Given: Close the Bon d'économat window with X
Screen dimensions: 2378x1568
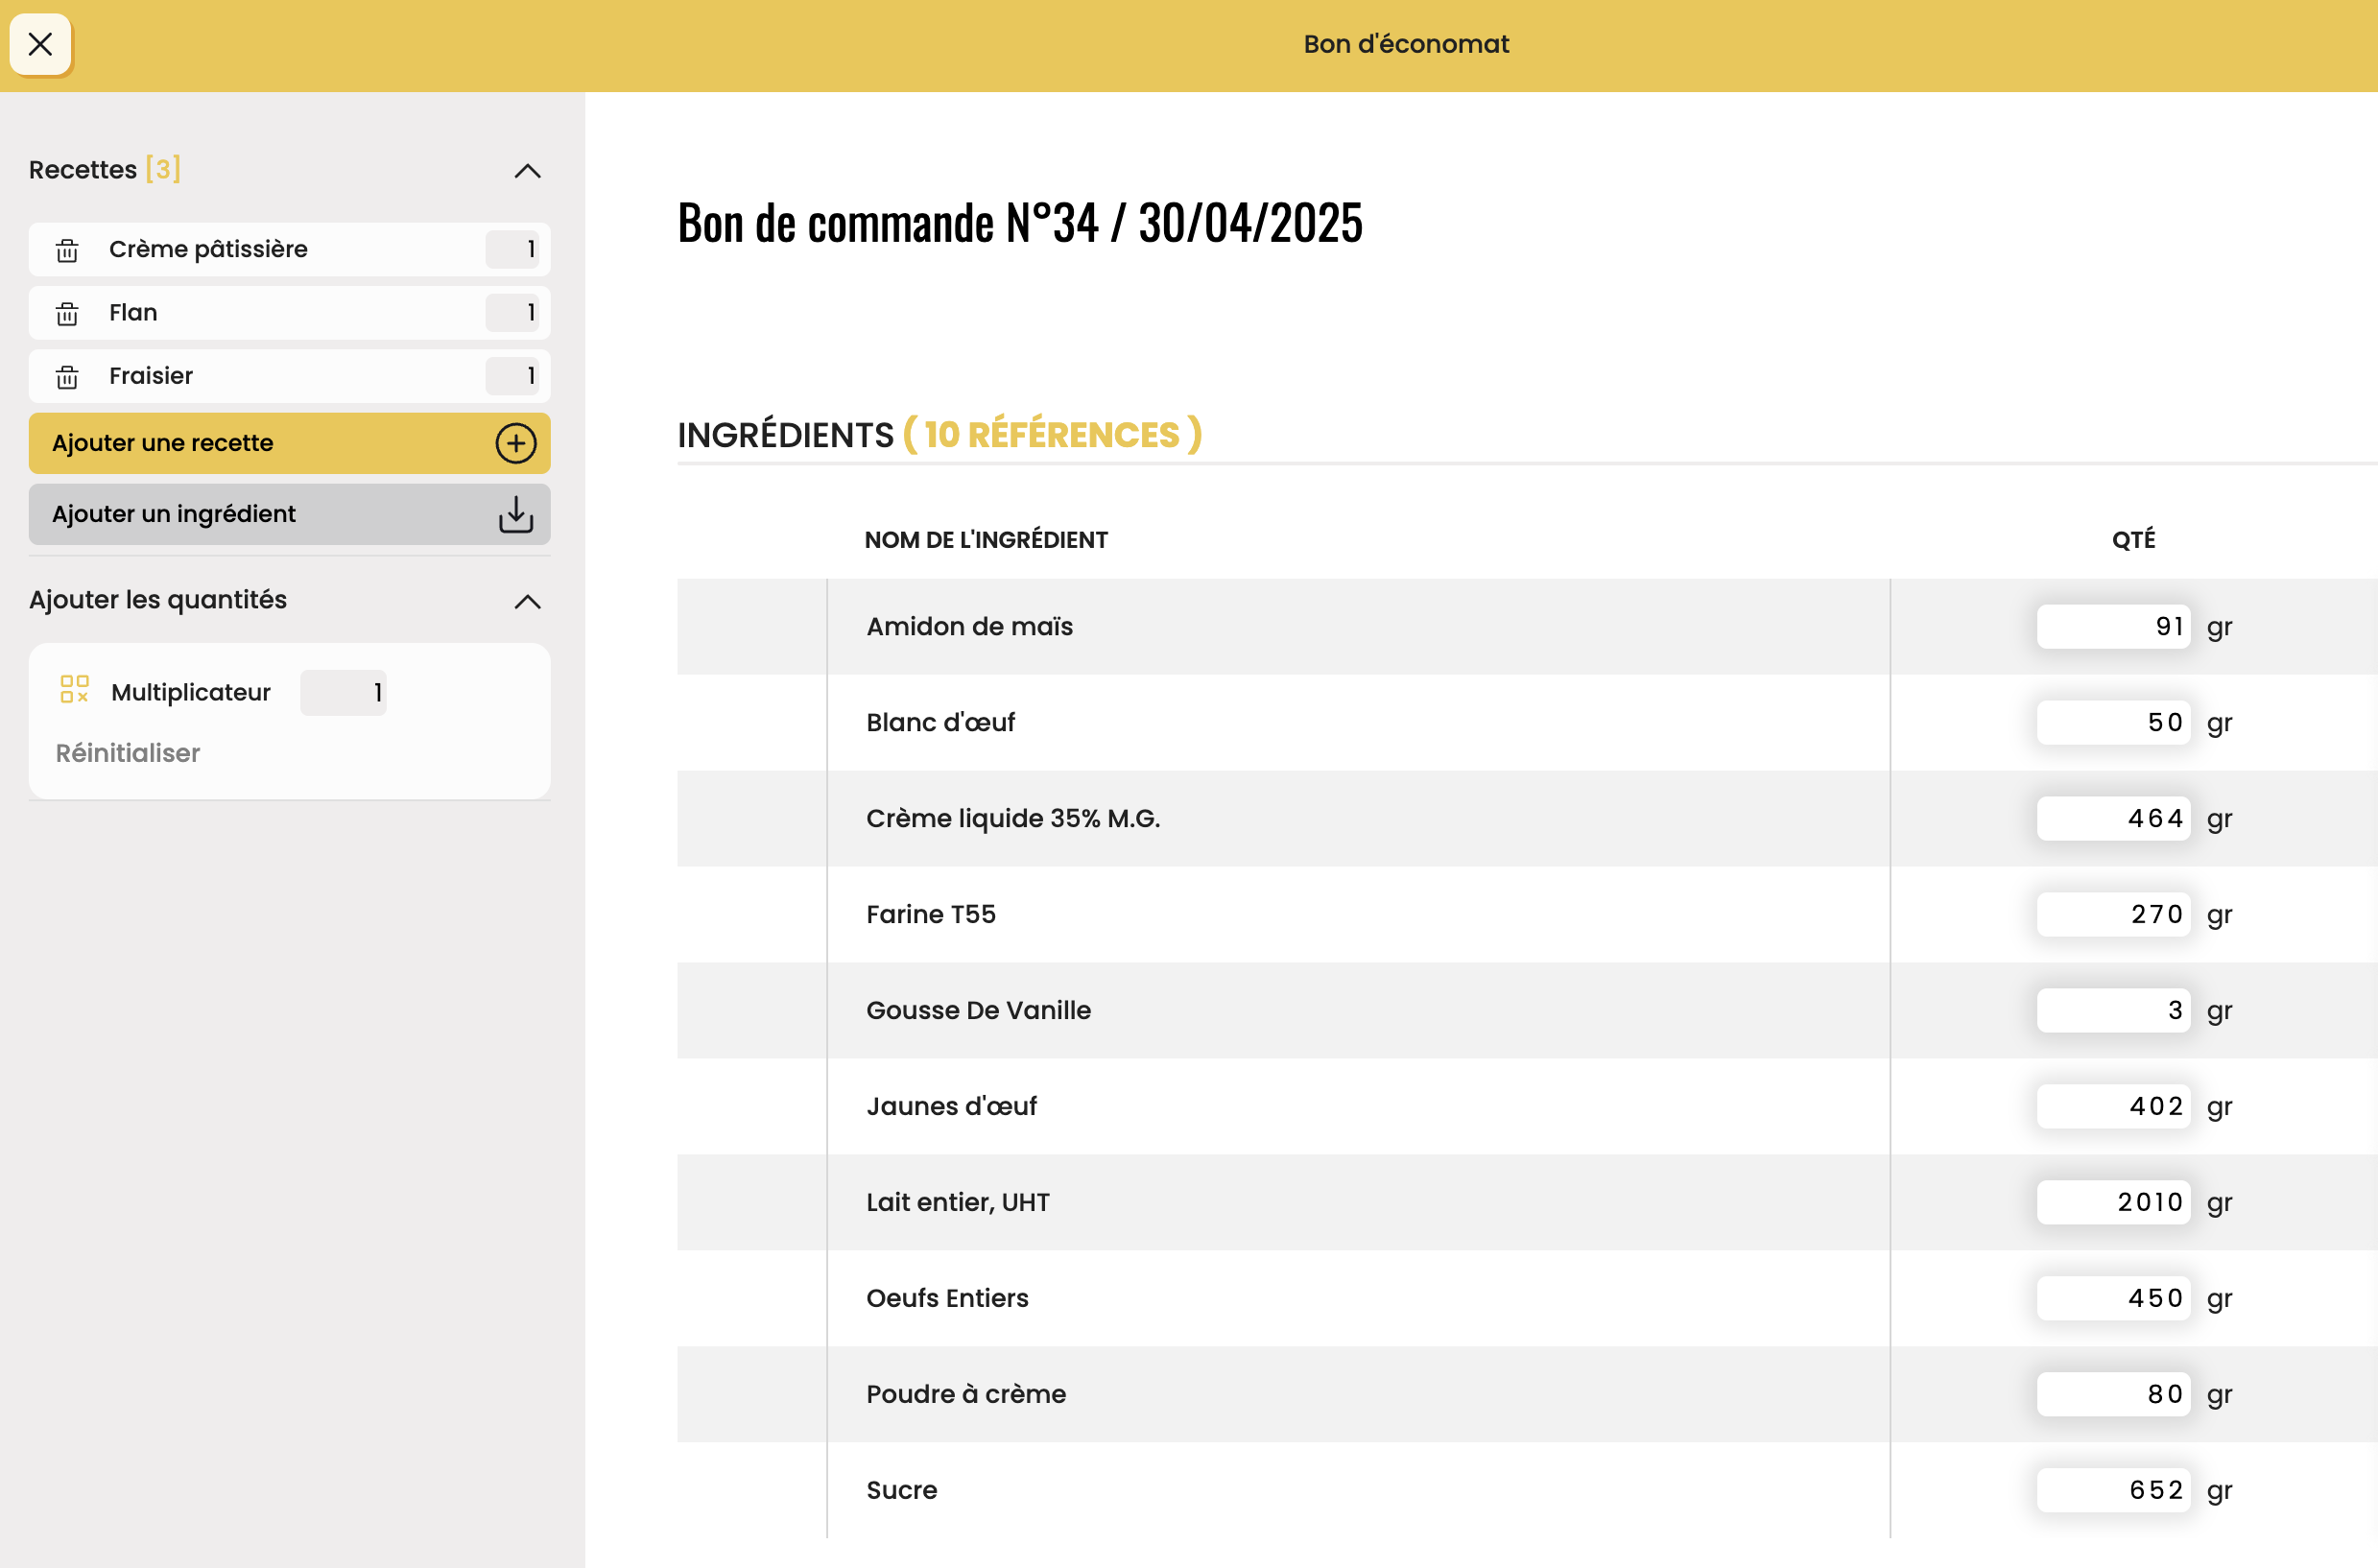Looking at the screenshot, I should 41,44.
